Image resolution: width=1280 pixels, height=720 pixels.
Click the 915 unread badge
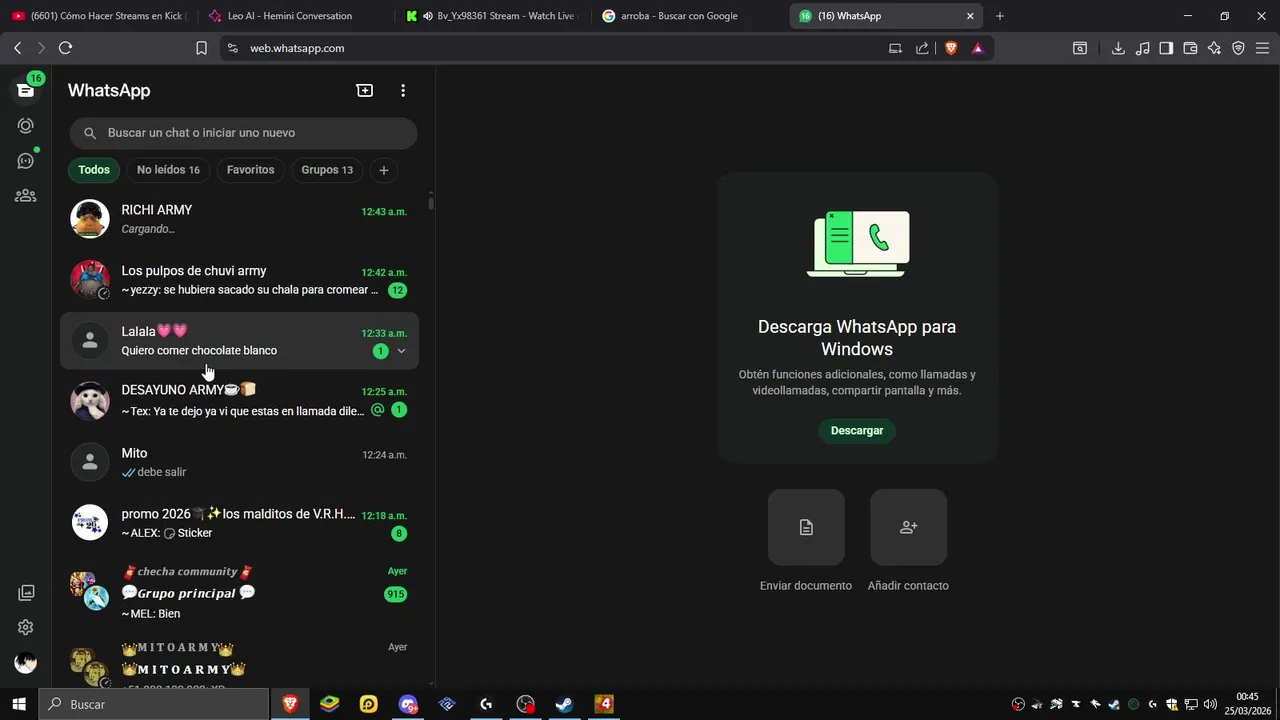(396, 594)
